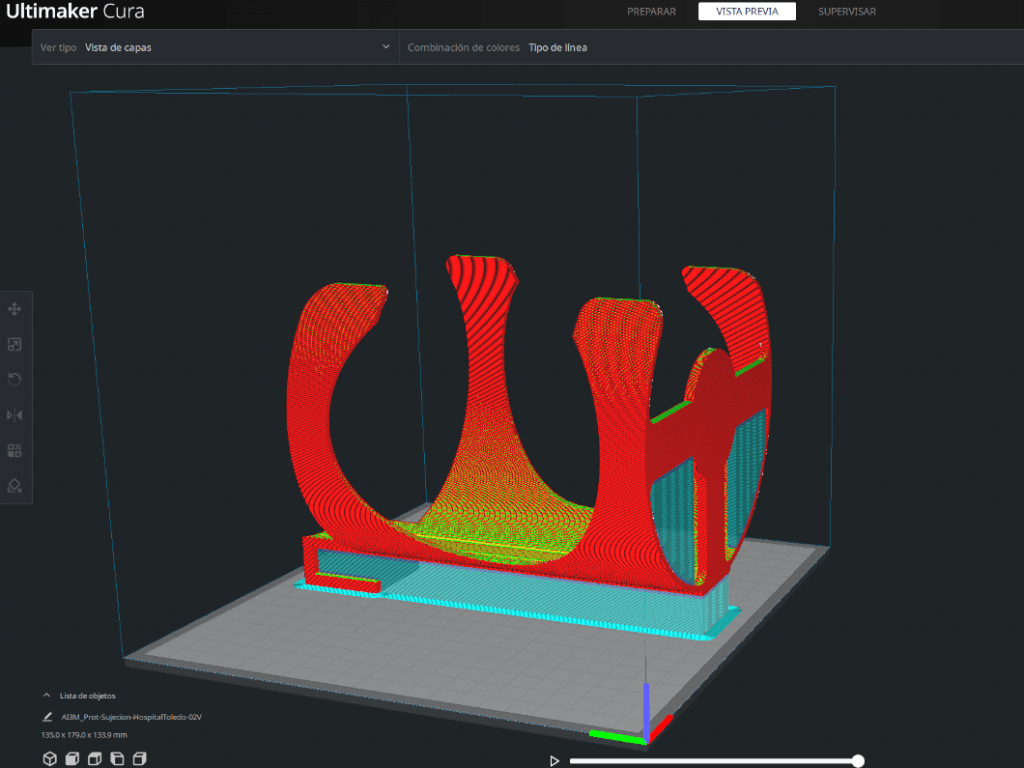The width and height of the screenshot is (1024, 768).
Task: Switch camera to top view icon
Action: tap(95, 758)
